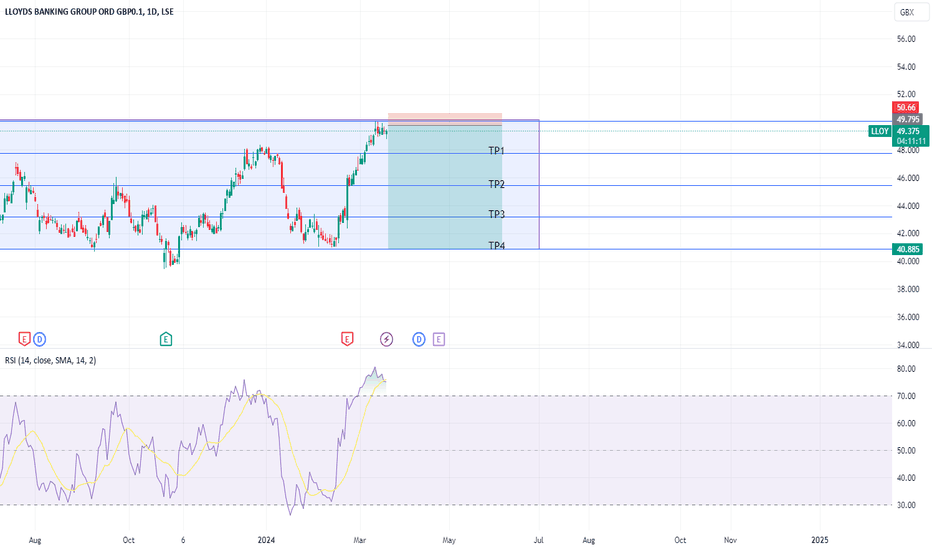Click 38.000 on the price axis
The image size is (932, 550).
908,289
